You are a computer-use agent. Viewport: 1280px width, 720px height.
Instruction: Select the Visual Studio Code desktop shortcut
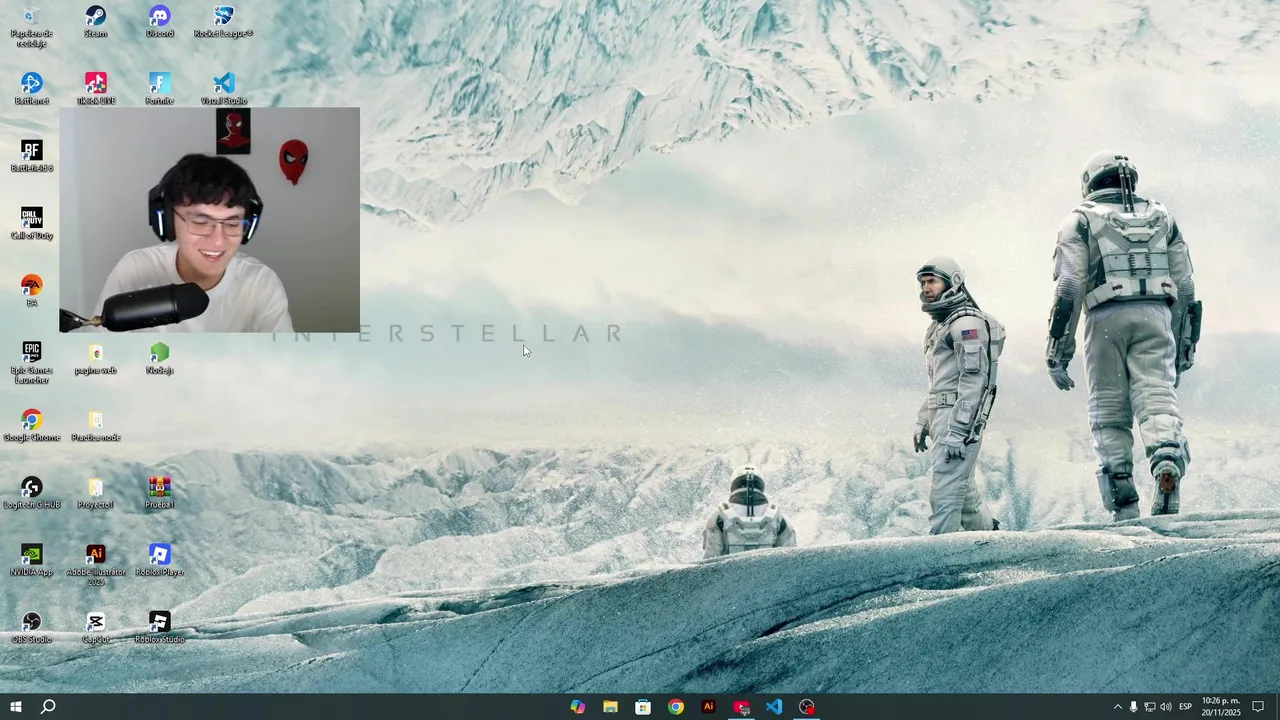point(224,89)
